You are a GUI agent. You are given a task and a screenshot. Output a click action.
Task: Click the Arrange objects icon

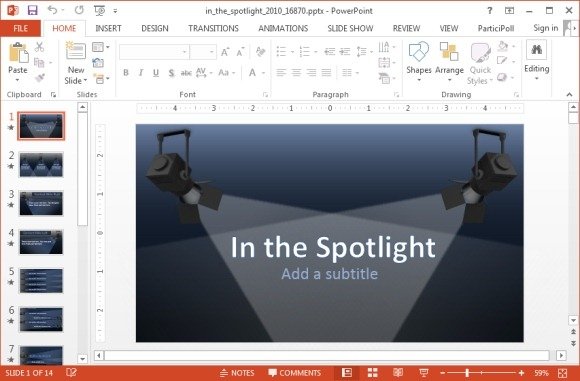[x=449, y=51]
